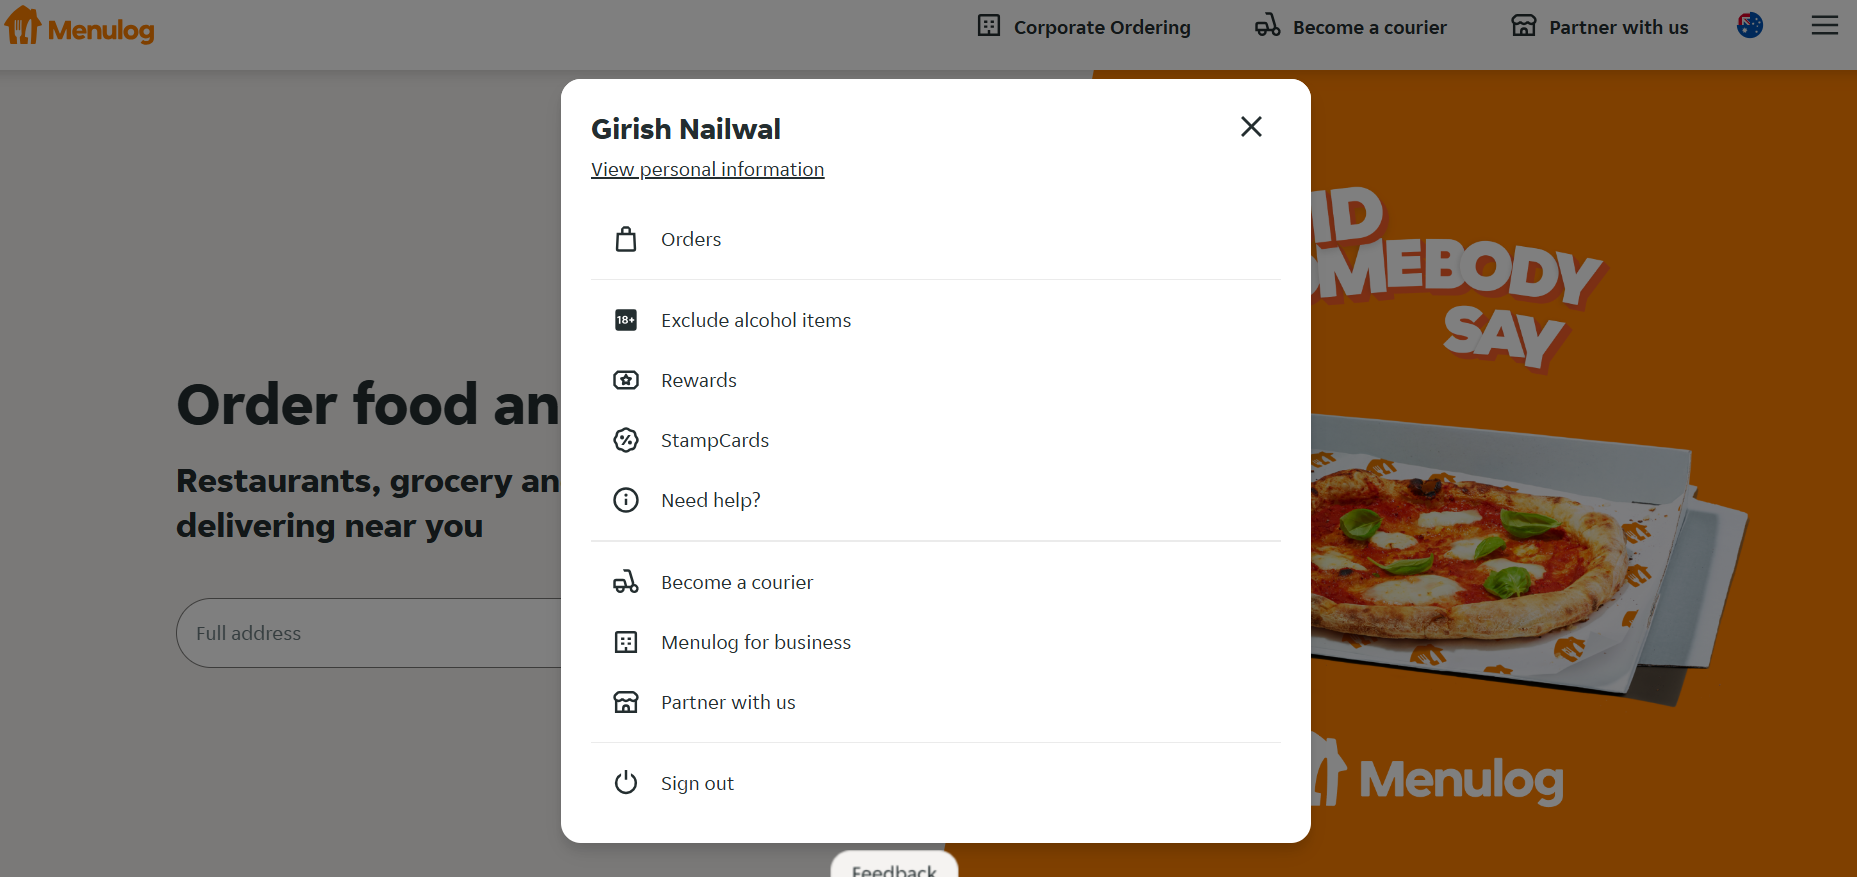1857x877 pixels.
Task: Click the Menulog logo in the header
Action: 80,27
